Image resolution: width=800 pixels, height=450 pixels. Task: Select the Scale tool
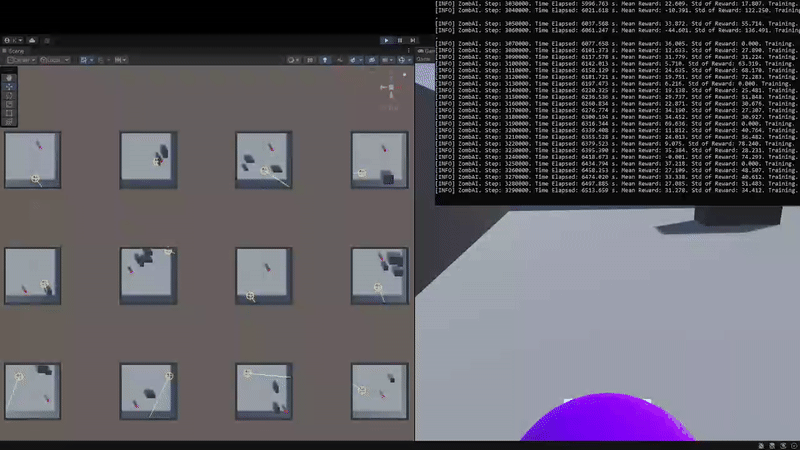9,104
